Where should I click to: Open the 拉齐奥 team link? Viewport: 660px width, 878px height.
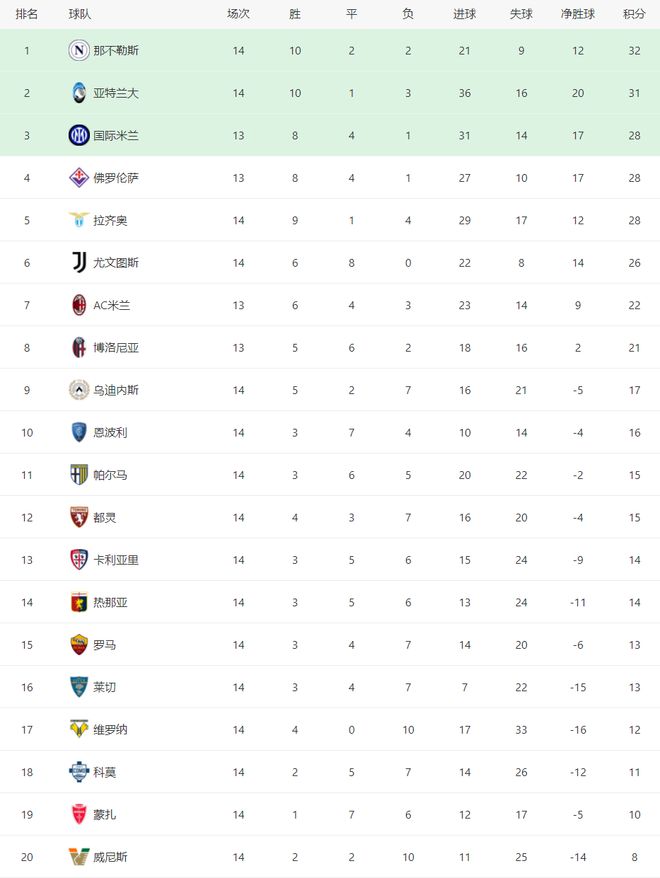[110, 220]
